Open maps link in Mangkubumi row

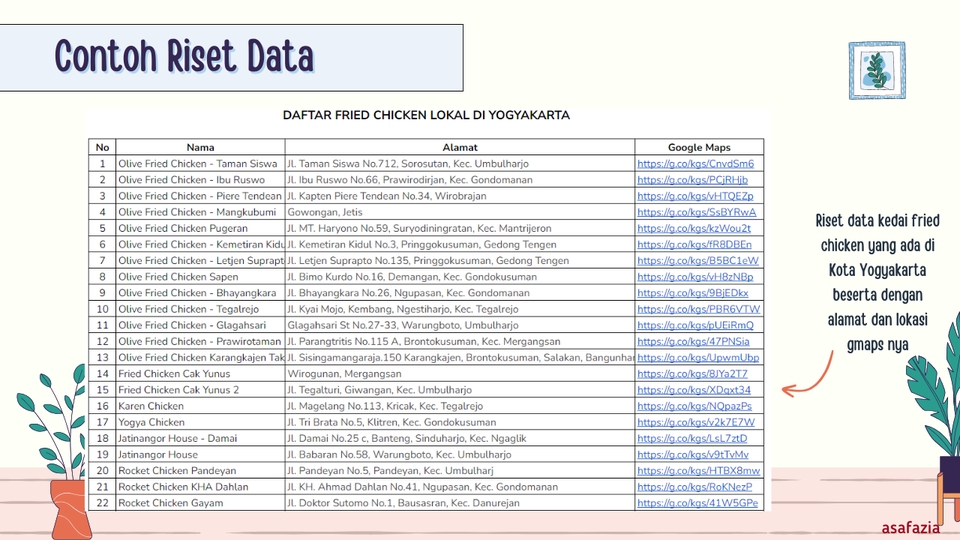[697, 212]
